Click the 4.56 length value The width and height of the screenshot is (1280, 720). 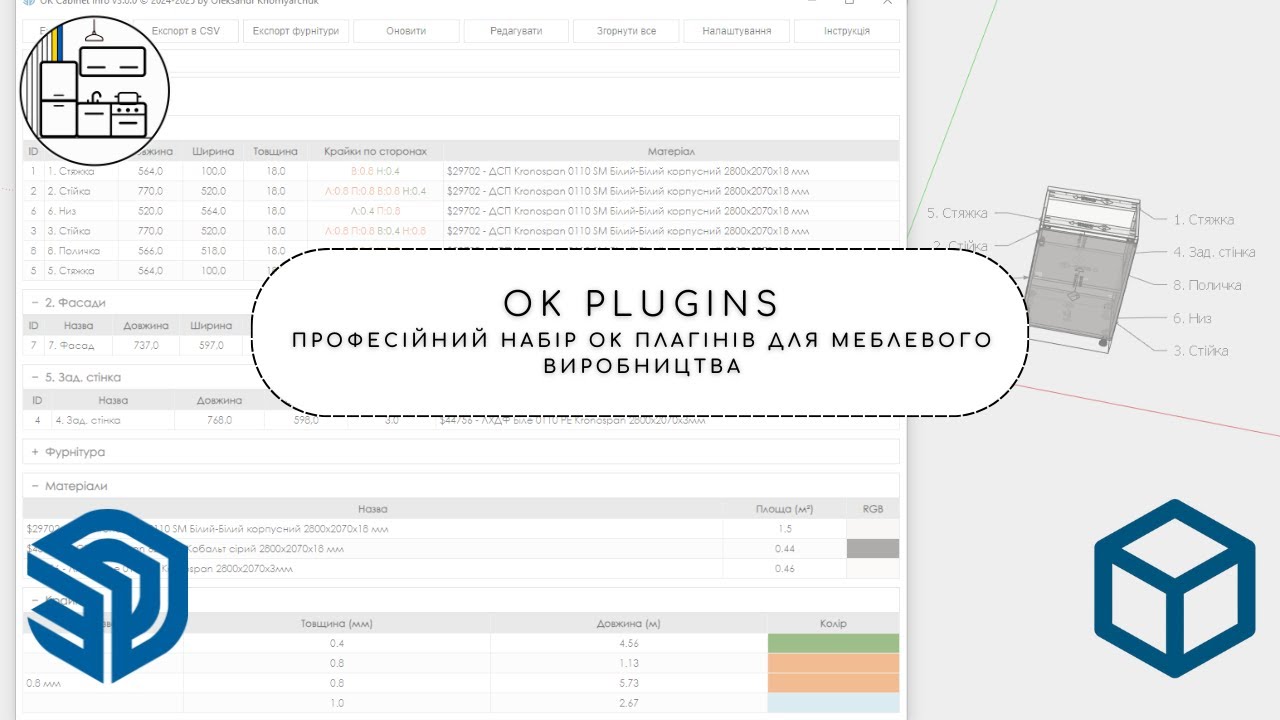pyautogui.click(x=629, y=643)
